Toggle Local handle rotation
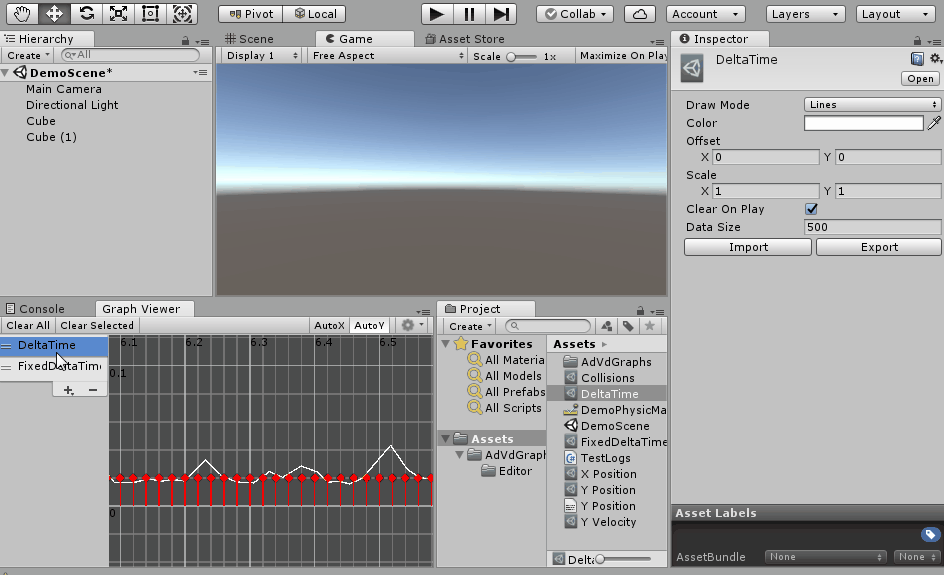 click(x=315, y=14)
